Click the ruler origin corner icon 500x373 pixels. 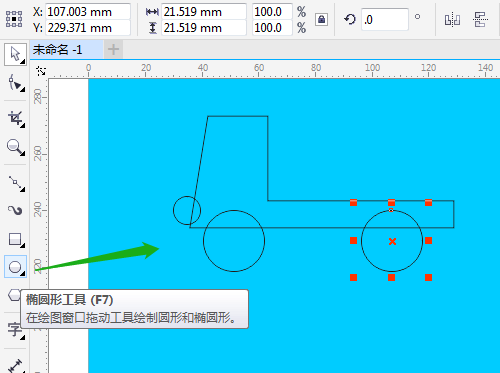point(41,71)
